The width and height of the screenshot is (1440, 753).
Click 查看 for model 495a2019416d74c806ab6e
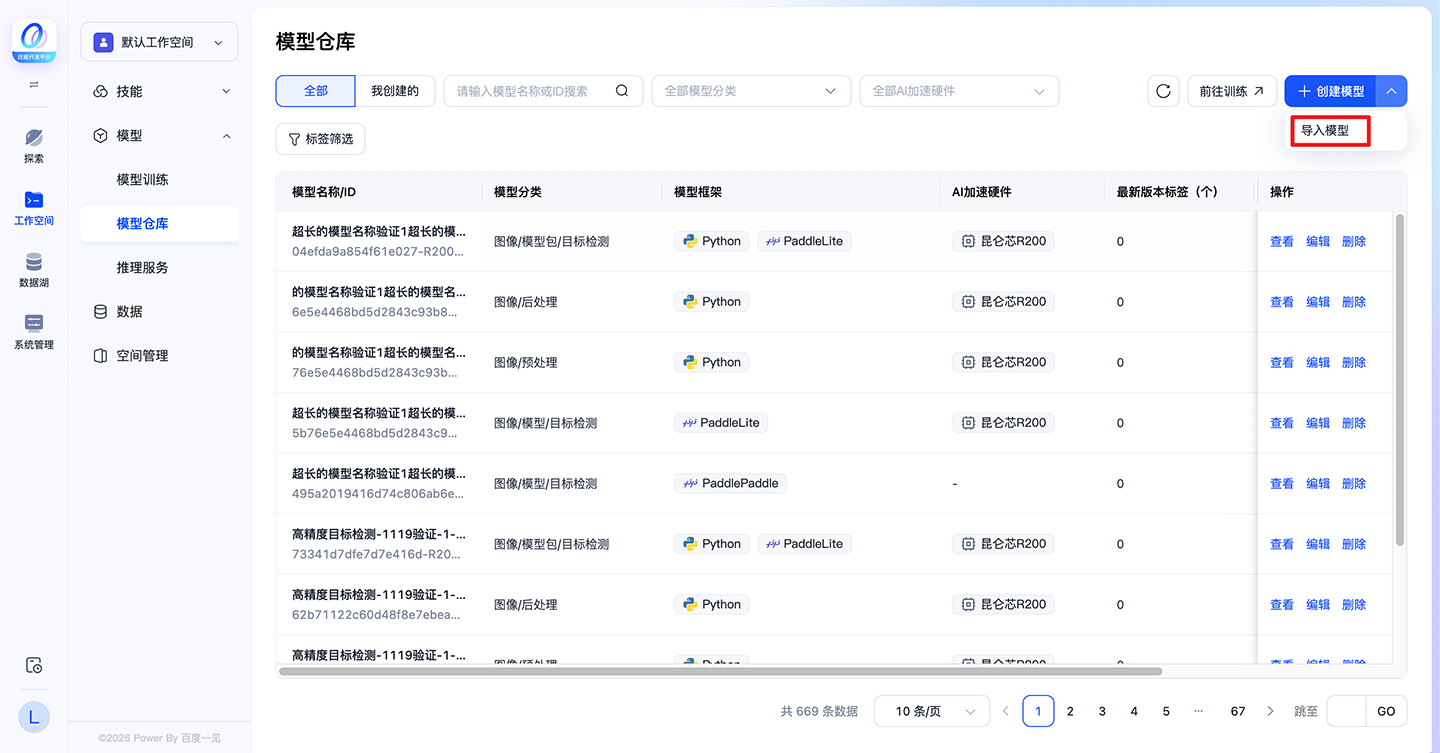[1282, 483]
